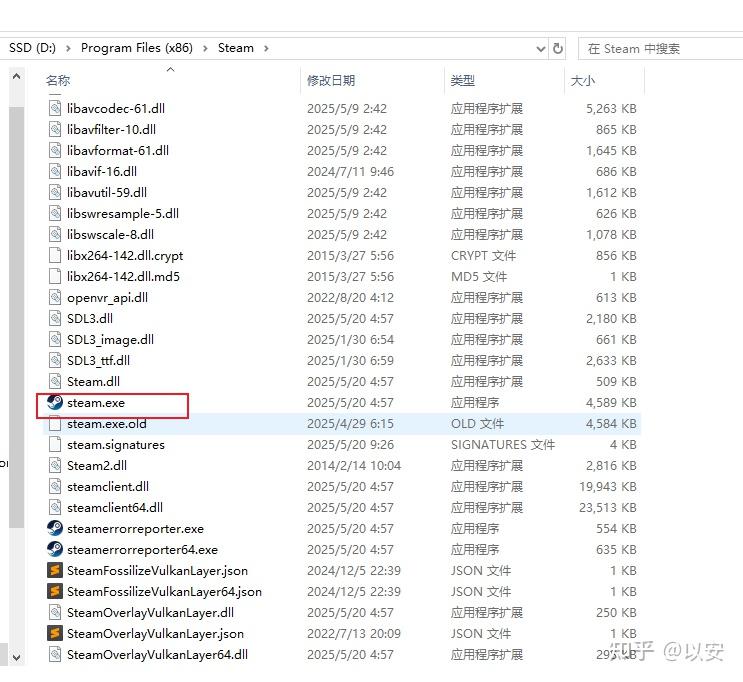Click the libavif-16.dll file icon
This screenshot has height=682, width=743.
[55, 172]
